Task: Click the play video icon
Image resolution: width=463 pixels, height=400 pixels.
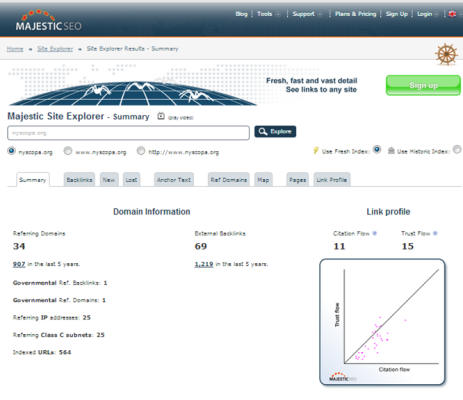Action: click(x=161, y=116)
